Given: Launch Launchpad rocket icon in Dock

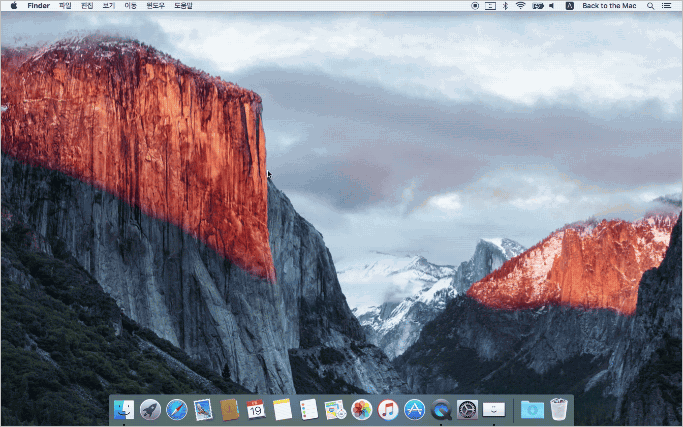Looking at the screenshot, I should click(x=150, y=410).
